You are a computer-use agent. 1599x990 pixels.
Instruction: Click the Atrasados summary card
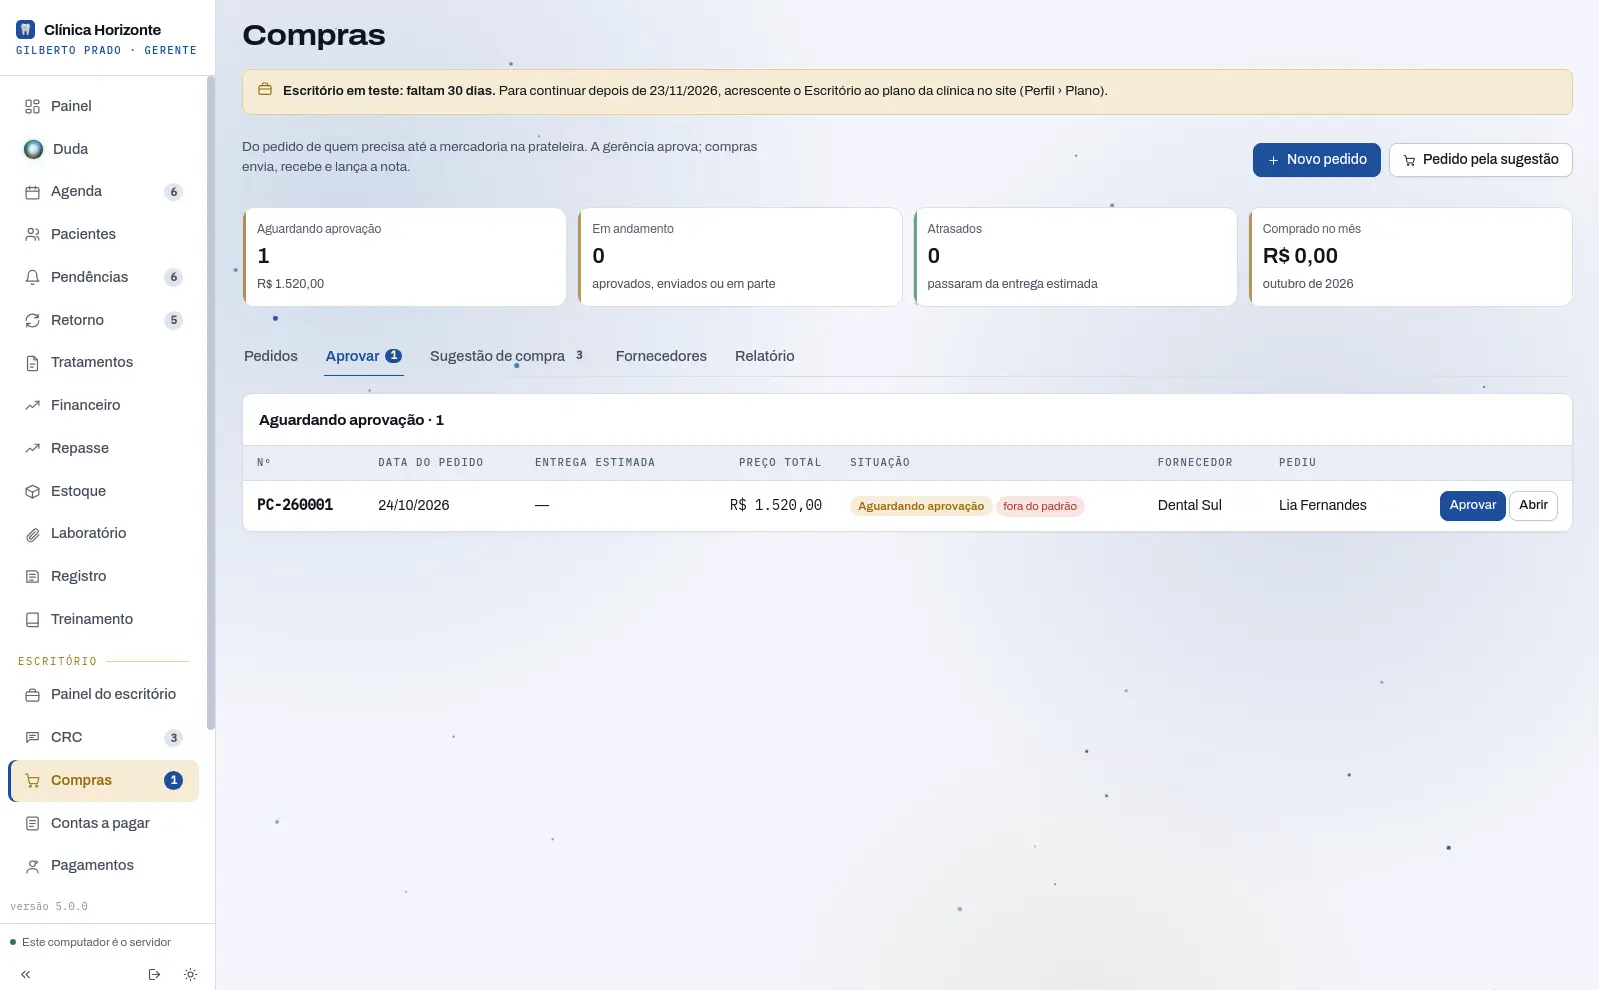[1075, 257]
